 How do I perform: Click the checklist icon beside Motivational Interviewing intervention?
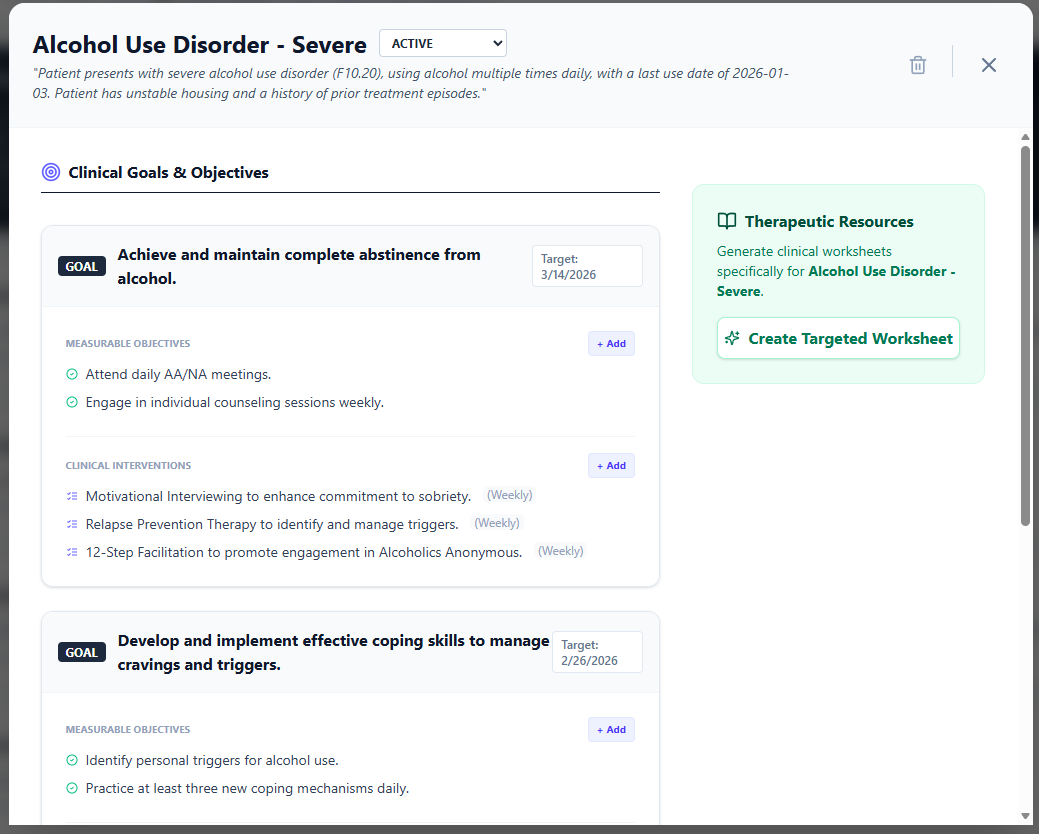coord(71,495)
